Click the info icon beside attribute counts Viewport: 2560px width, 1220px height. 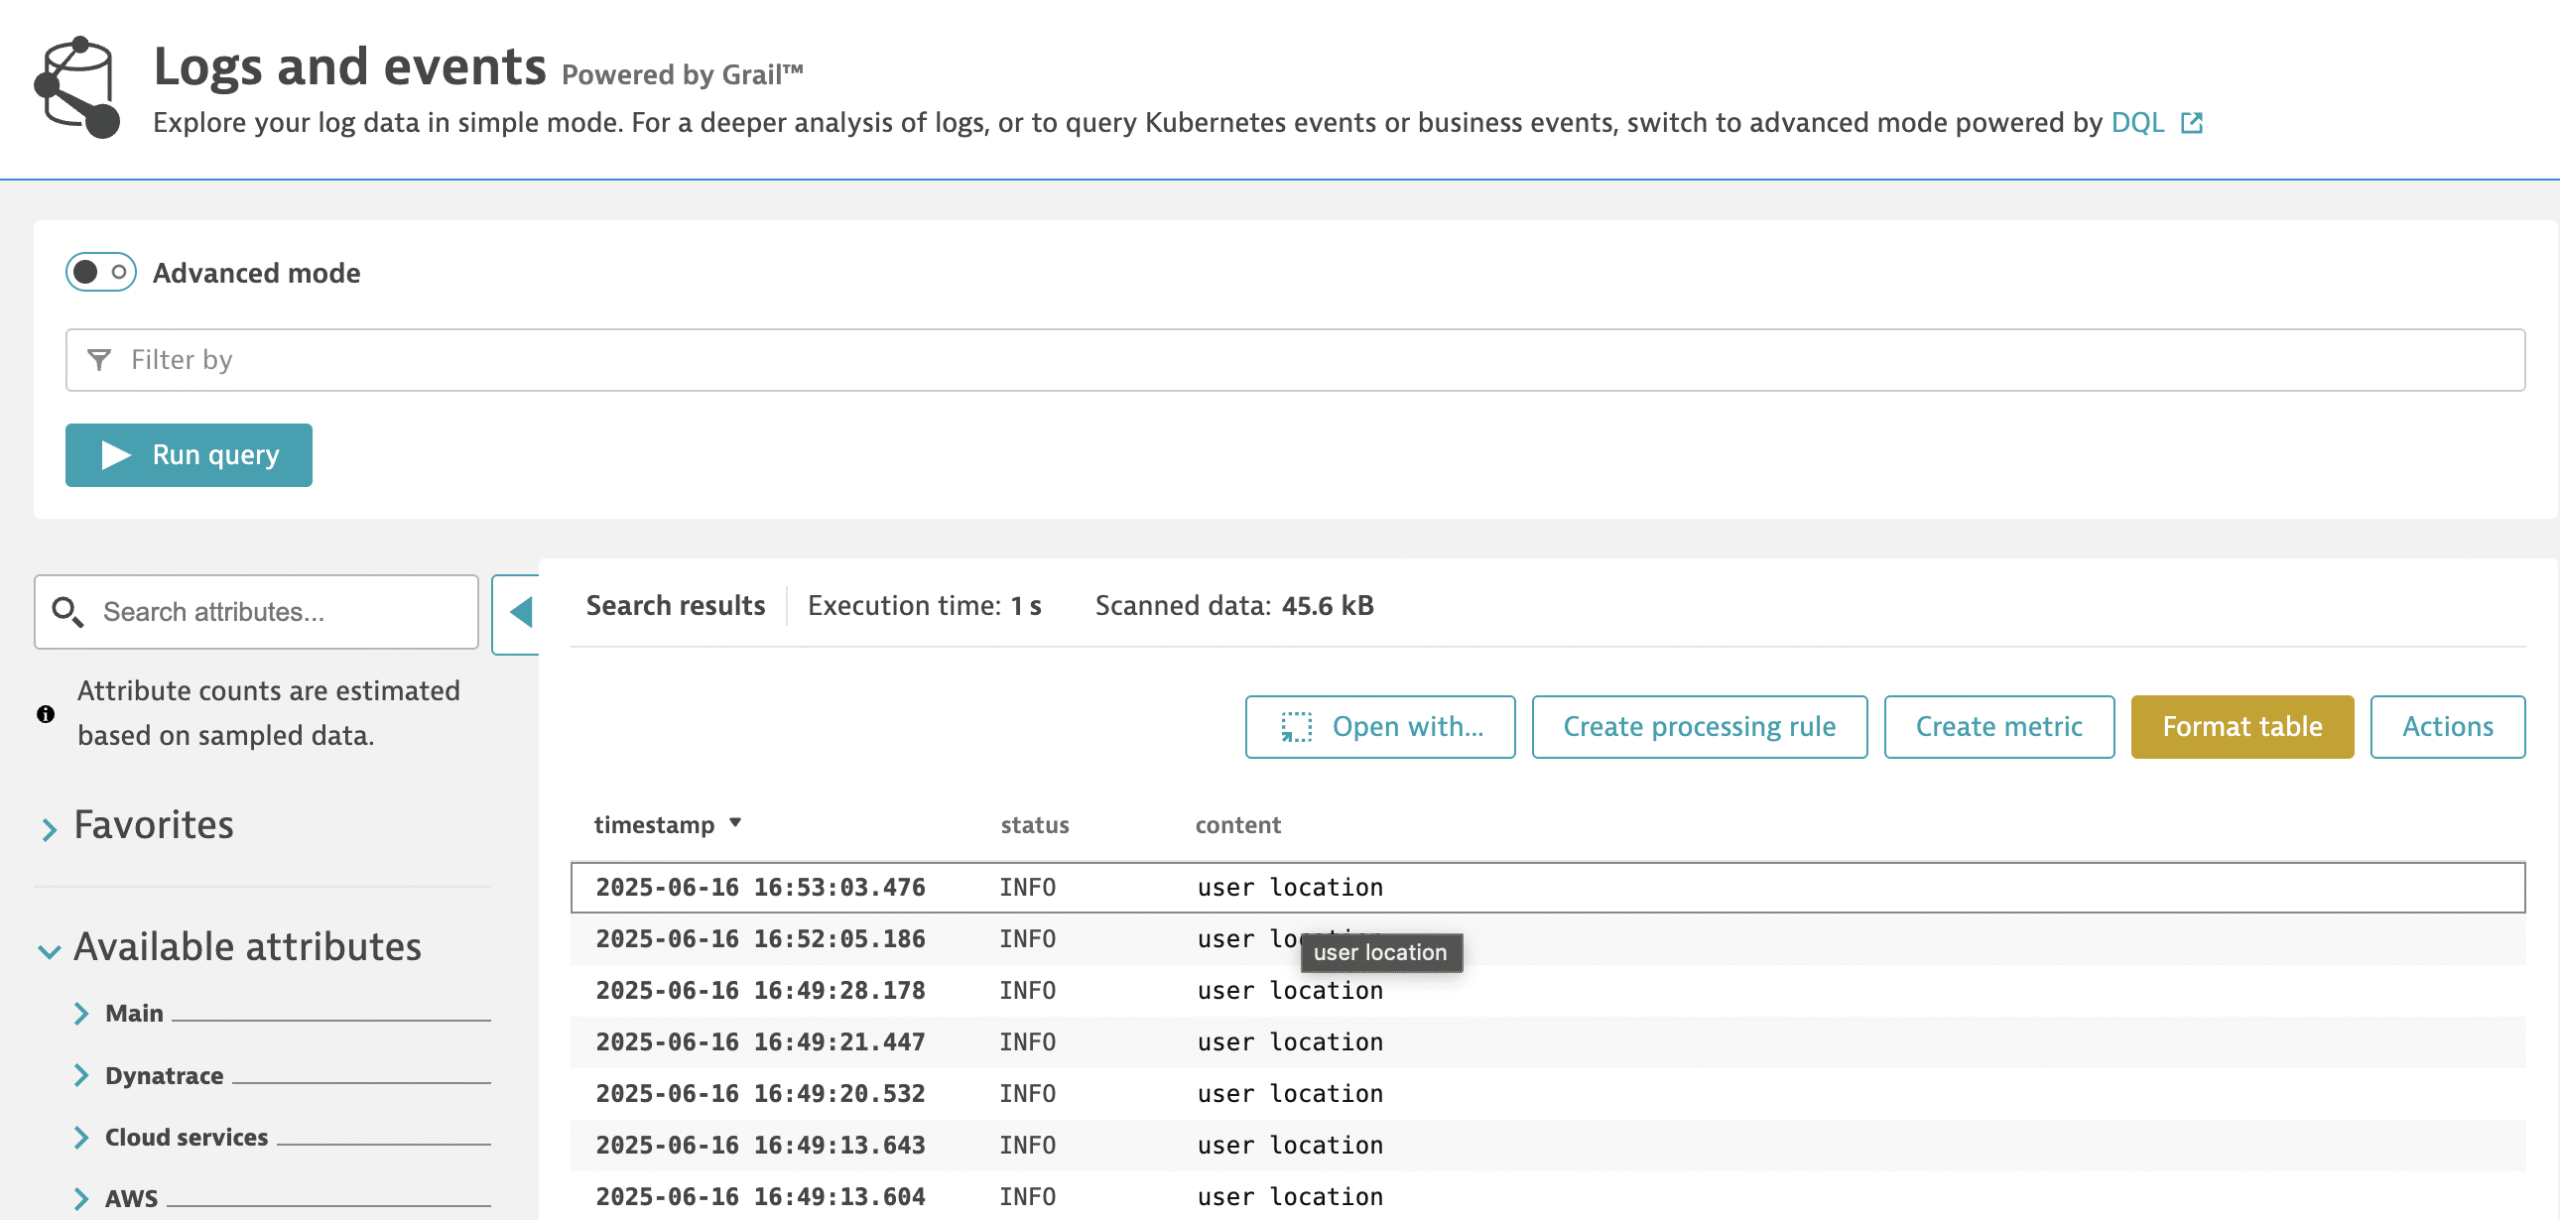coord(46,714)
